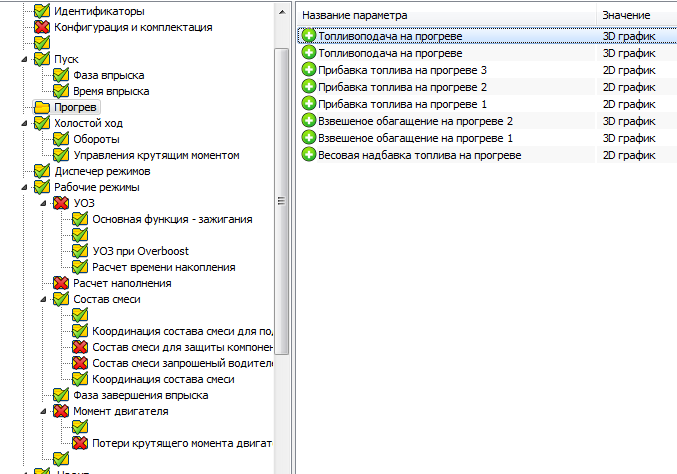
Task: Click red cross icon beside Конфигурация и комплектация
Action: point(42,27)
